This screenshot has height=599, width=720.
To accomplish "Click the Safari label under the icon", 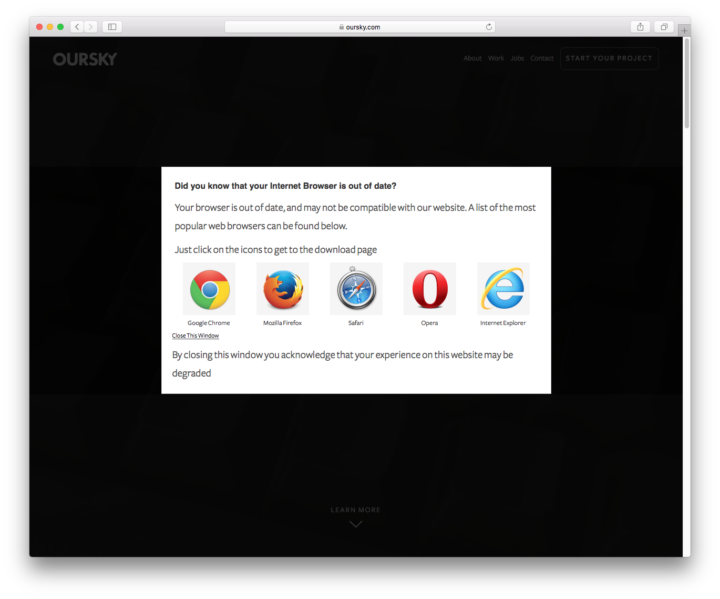I will click(356, 323).
